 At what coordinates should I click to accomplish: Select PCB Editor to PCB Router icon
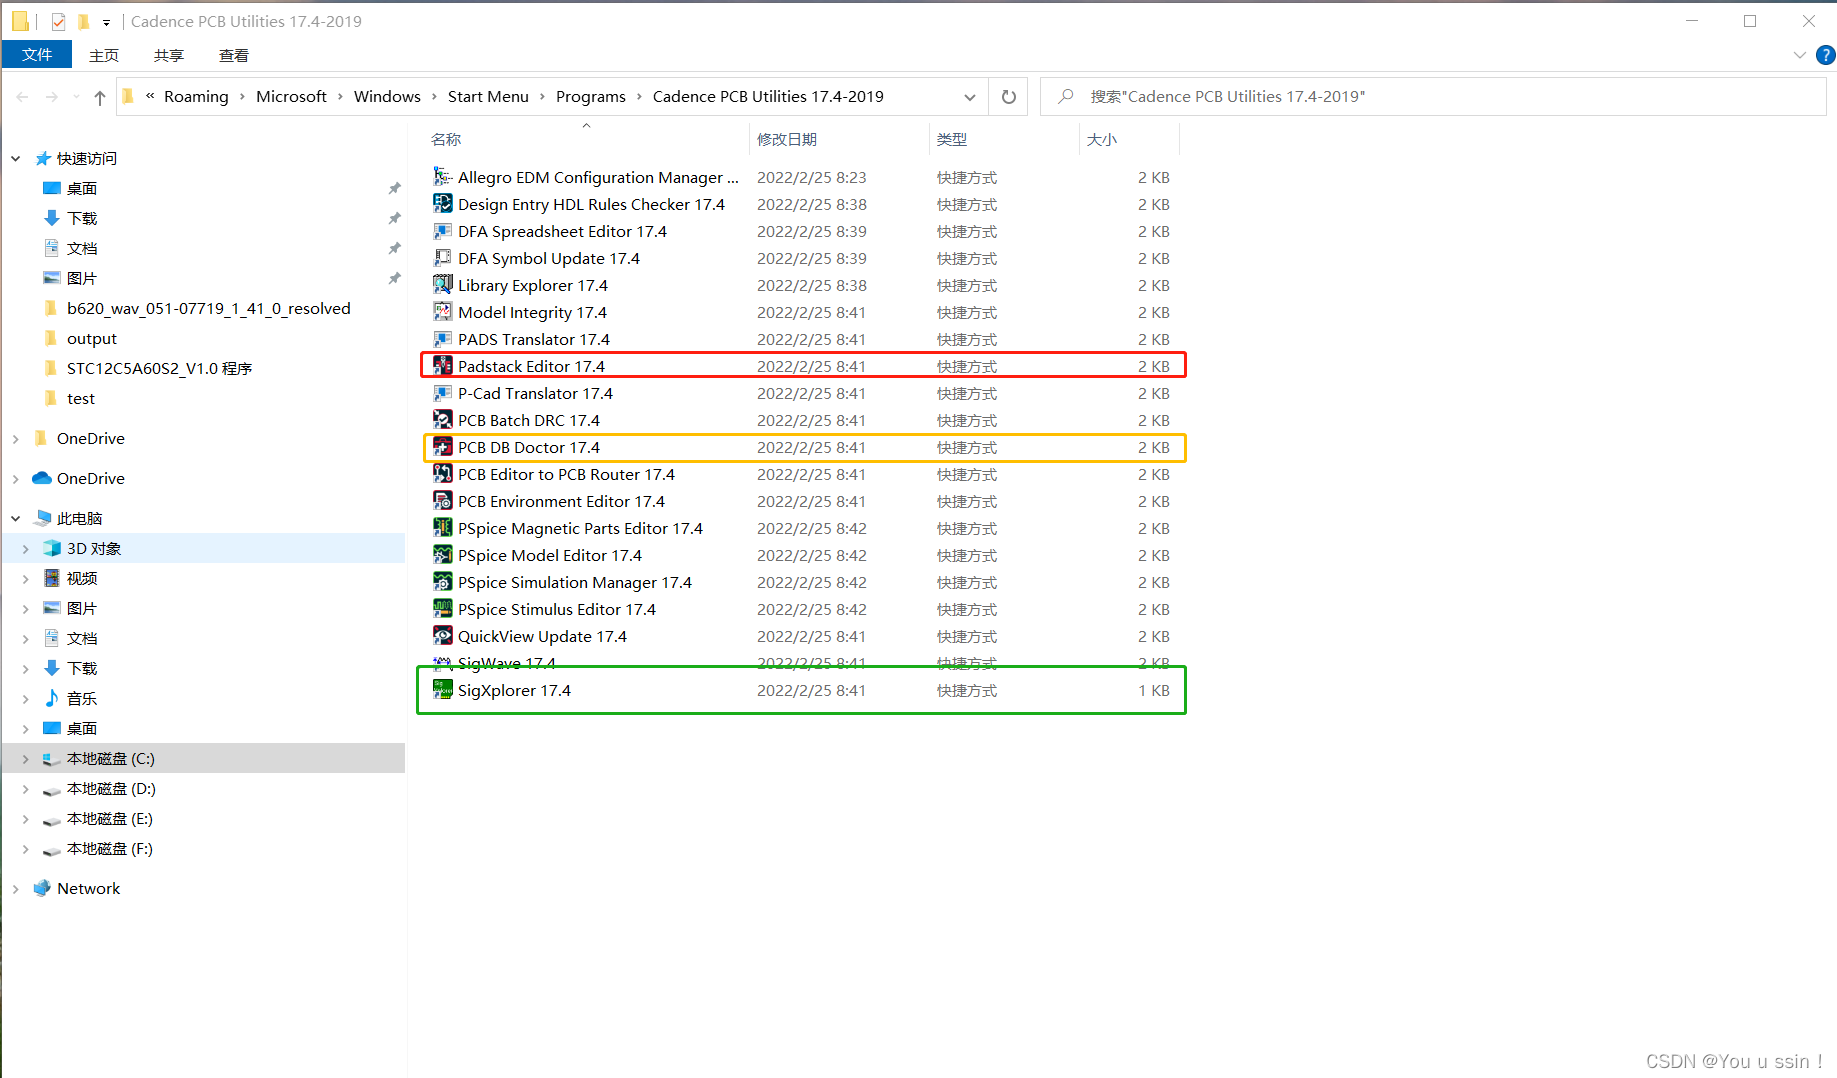[442, 474]
